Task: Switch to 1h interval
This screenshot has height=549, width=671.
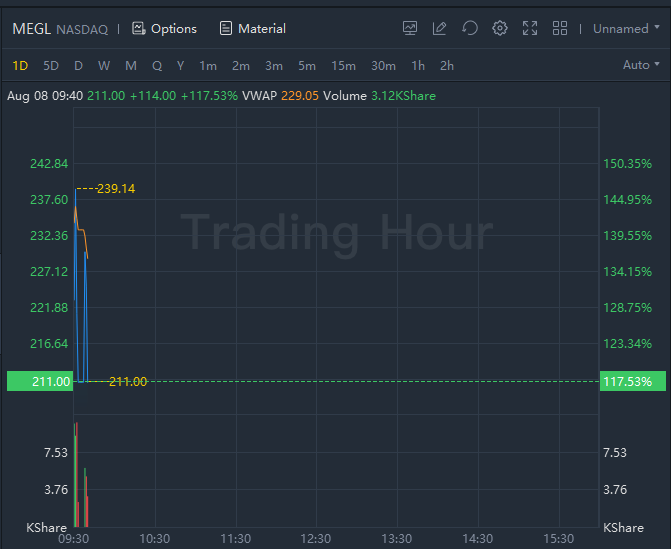Action: [x=418, y=65]
